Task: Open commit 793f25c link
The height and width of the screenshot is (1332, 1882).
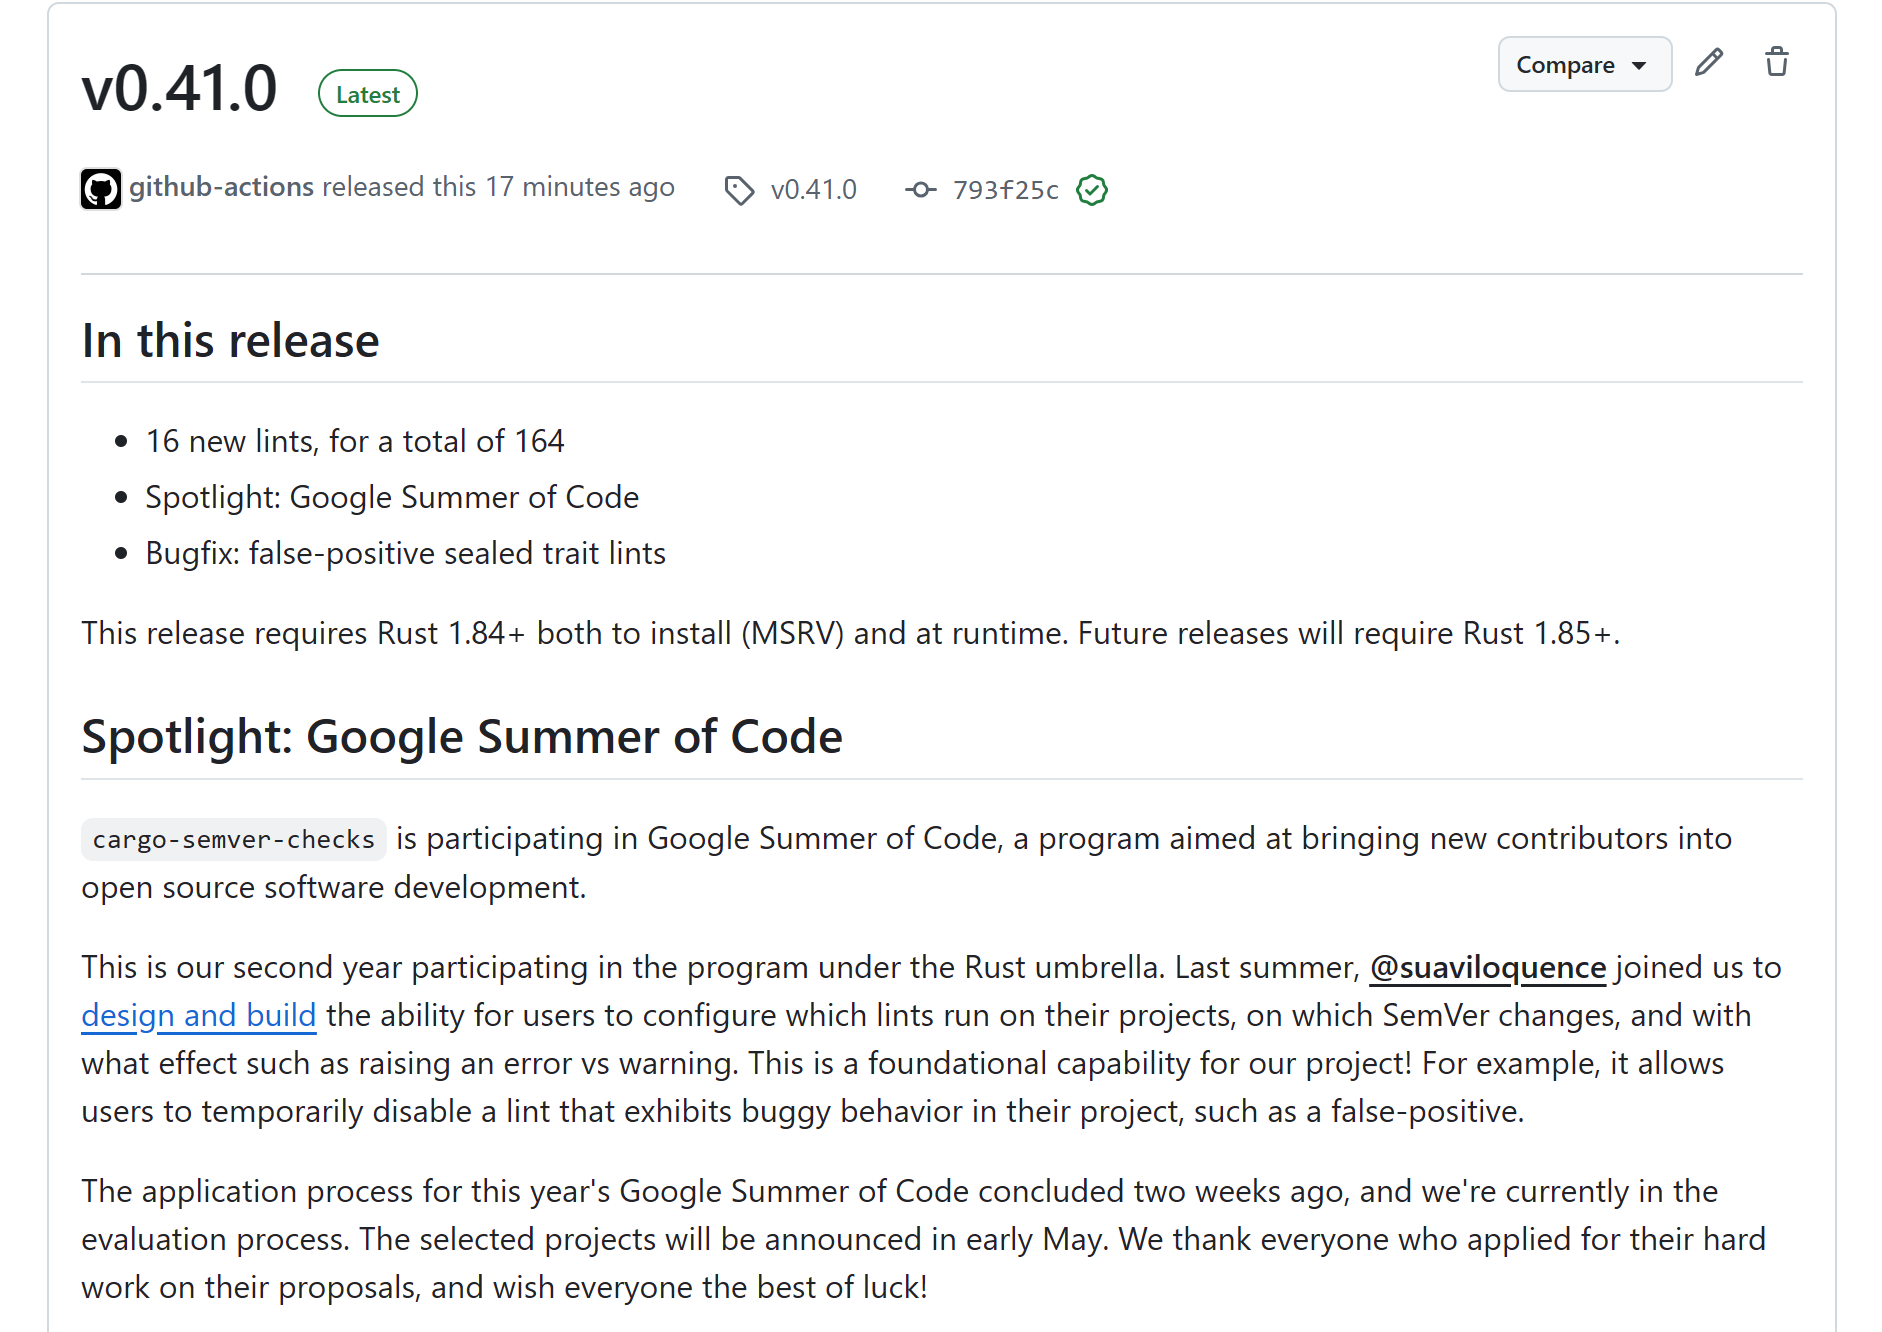Action: [x=1005, y=190]
